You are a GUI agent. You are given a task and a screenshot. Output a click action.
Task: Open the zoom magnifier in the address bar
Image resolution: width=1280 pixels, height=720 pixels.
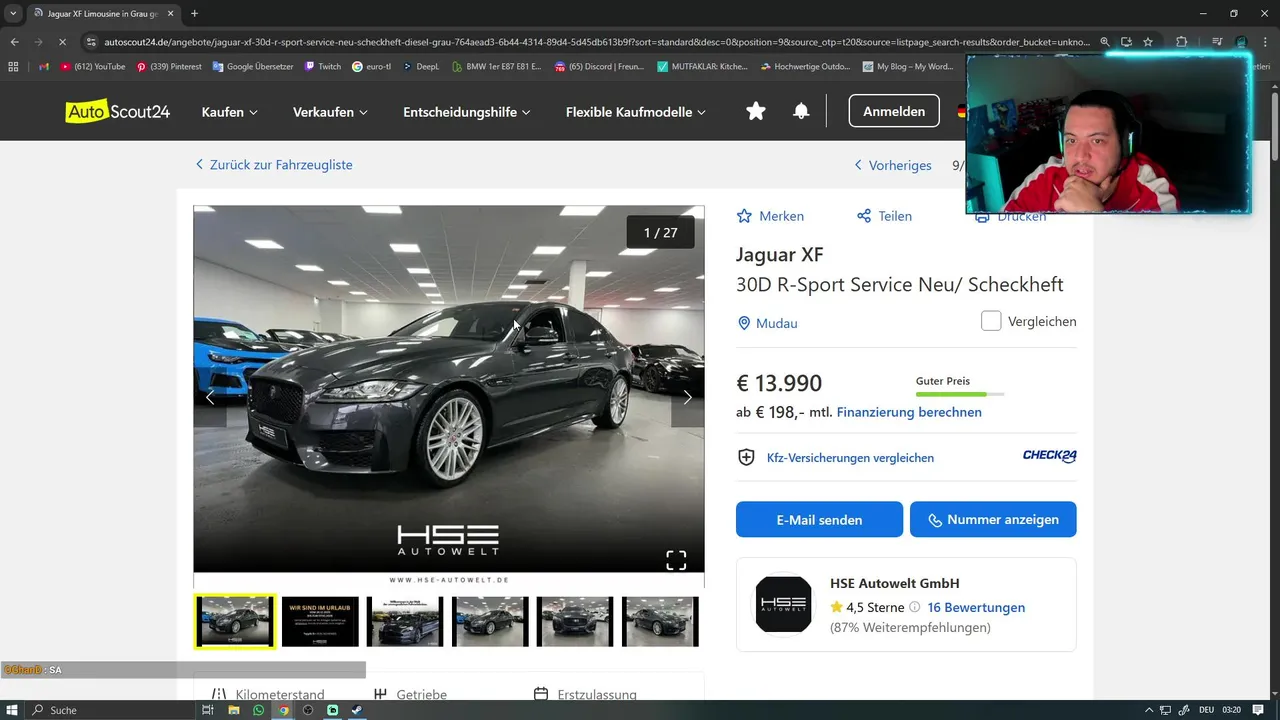(x=1105, y=42)
